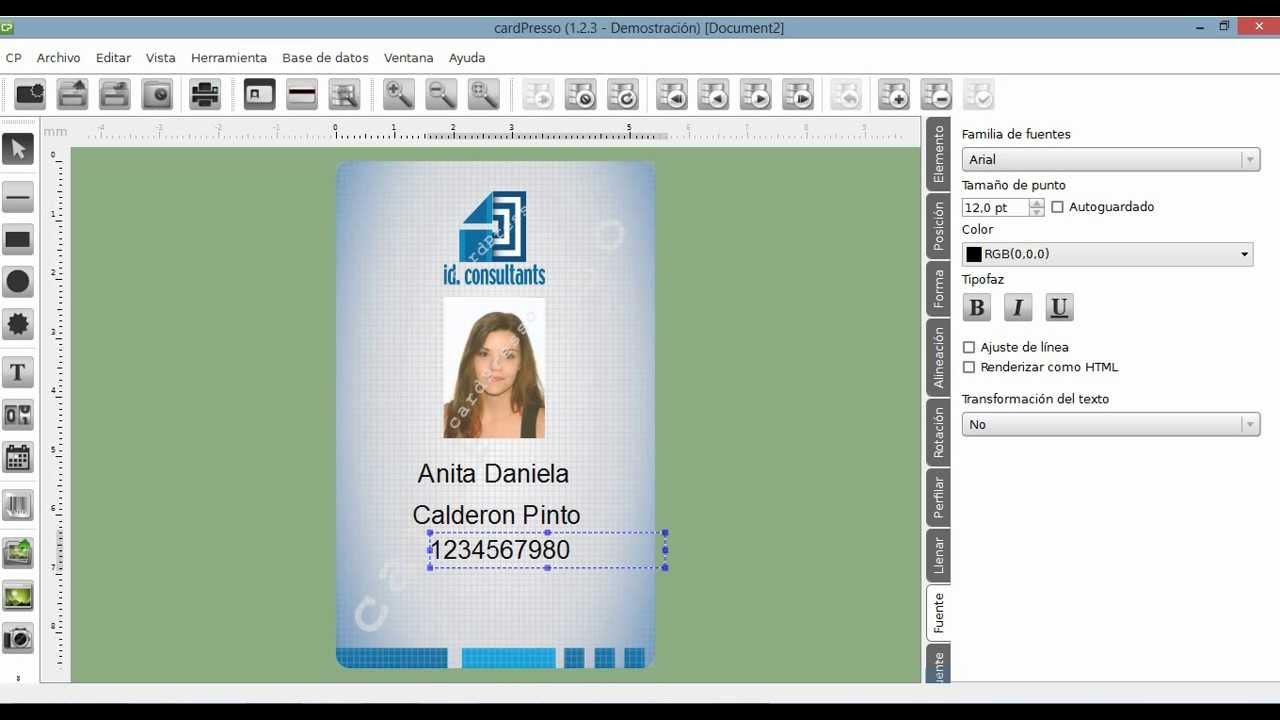Click the underline formatting button
This screenshot has height=720, width=1280.
[1058, 307]
